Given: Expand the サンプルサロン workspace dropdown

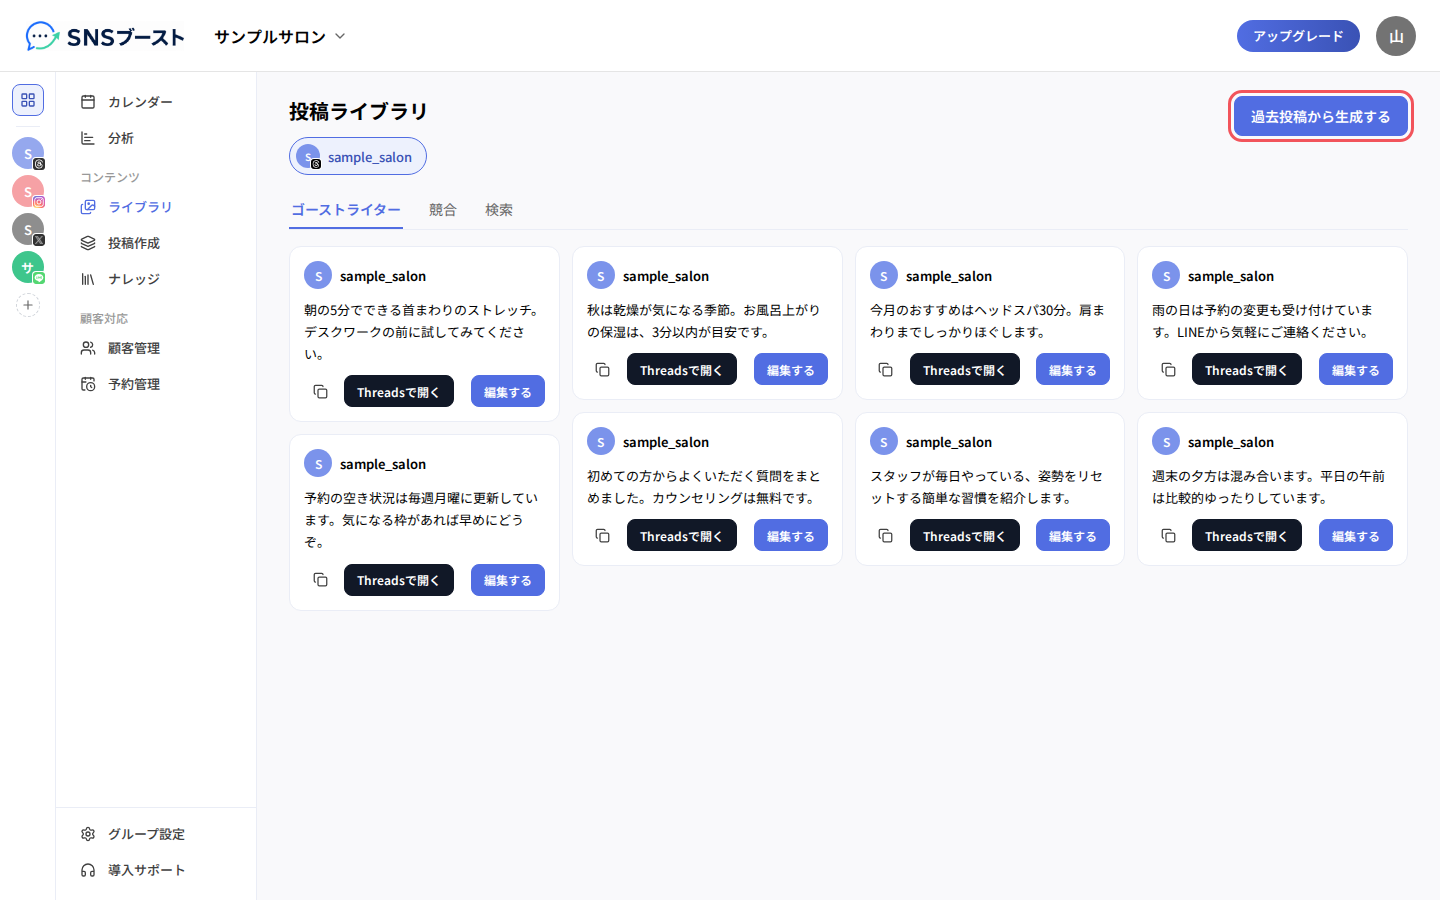Looking at the screenshot, I should tap(280, 36).
